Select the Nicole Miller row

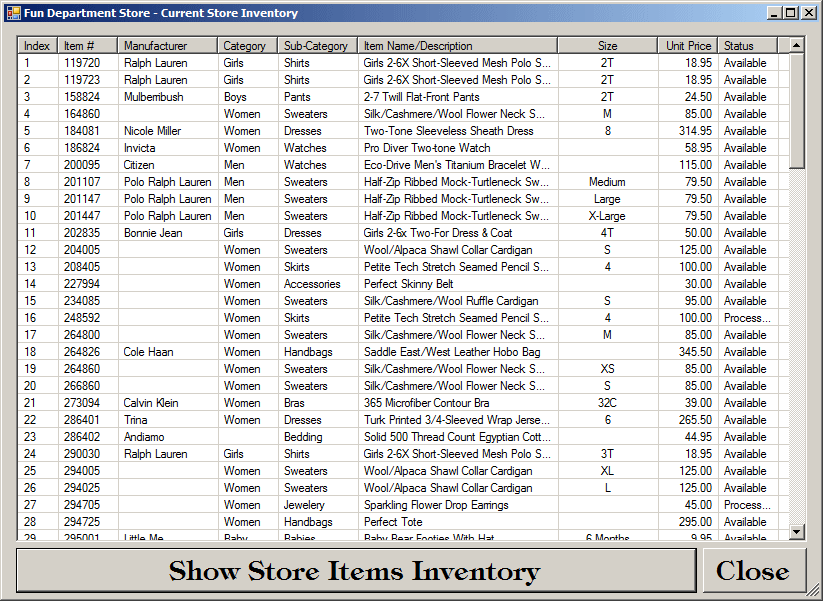403,131
